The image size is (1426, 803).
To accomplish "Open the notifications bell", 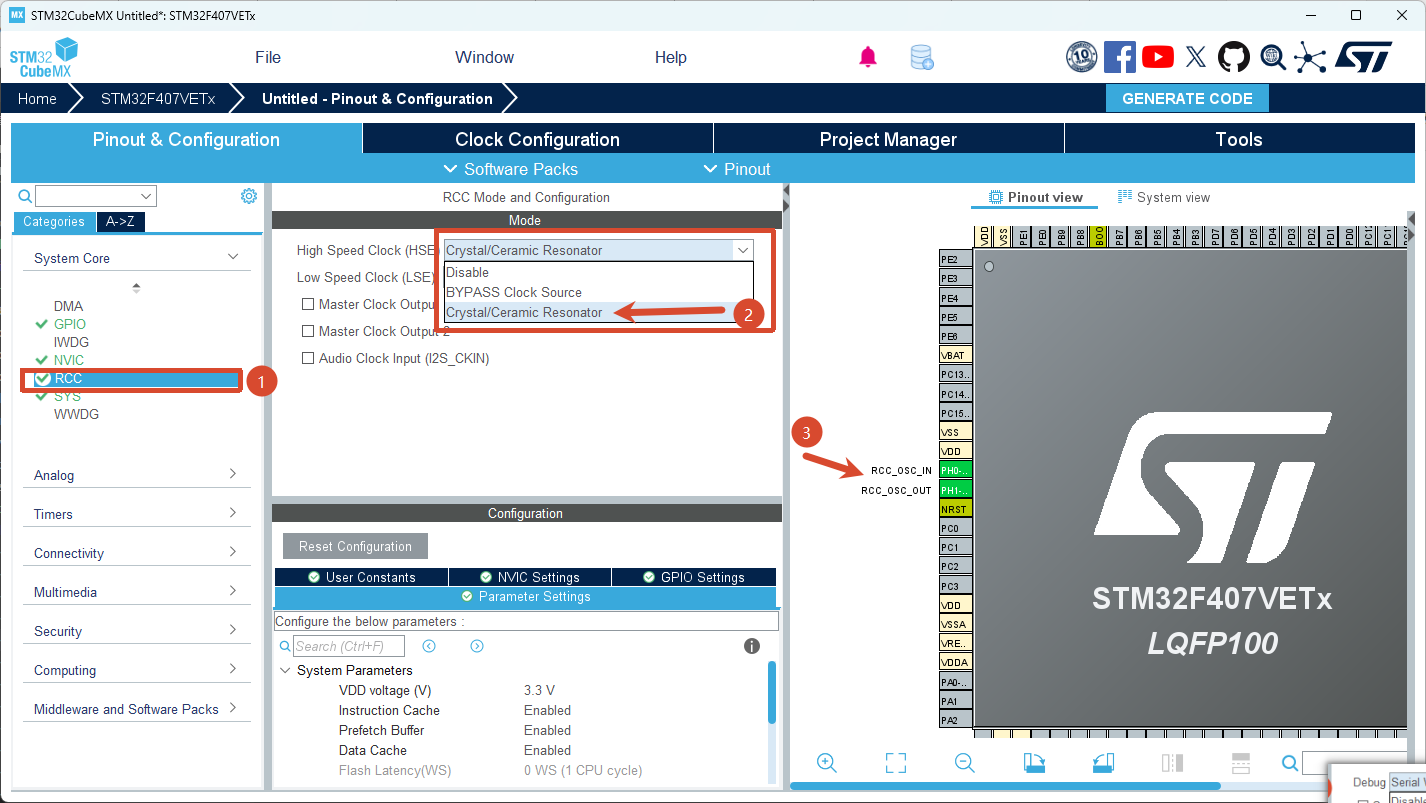I will 867,57.
